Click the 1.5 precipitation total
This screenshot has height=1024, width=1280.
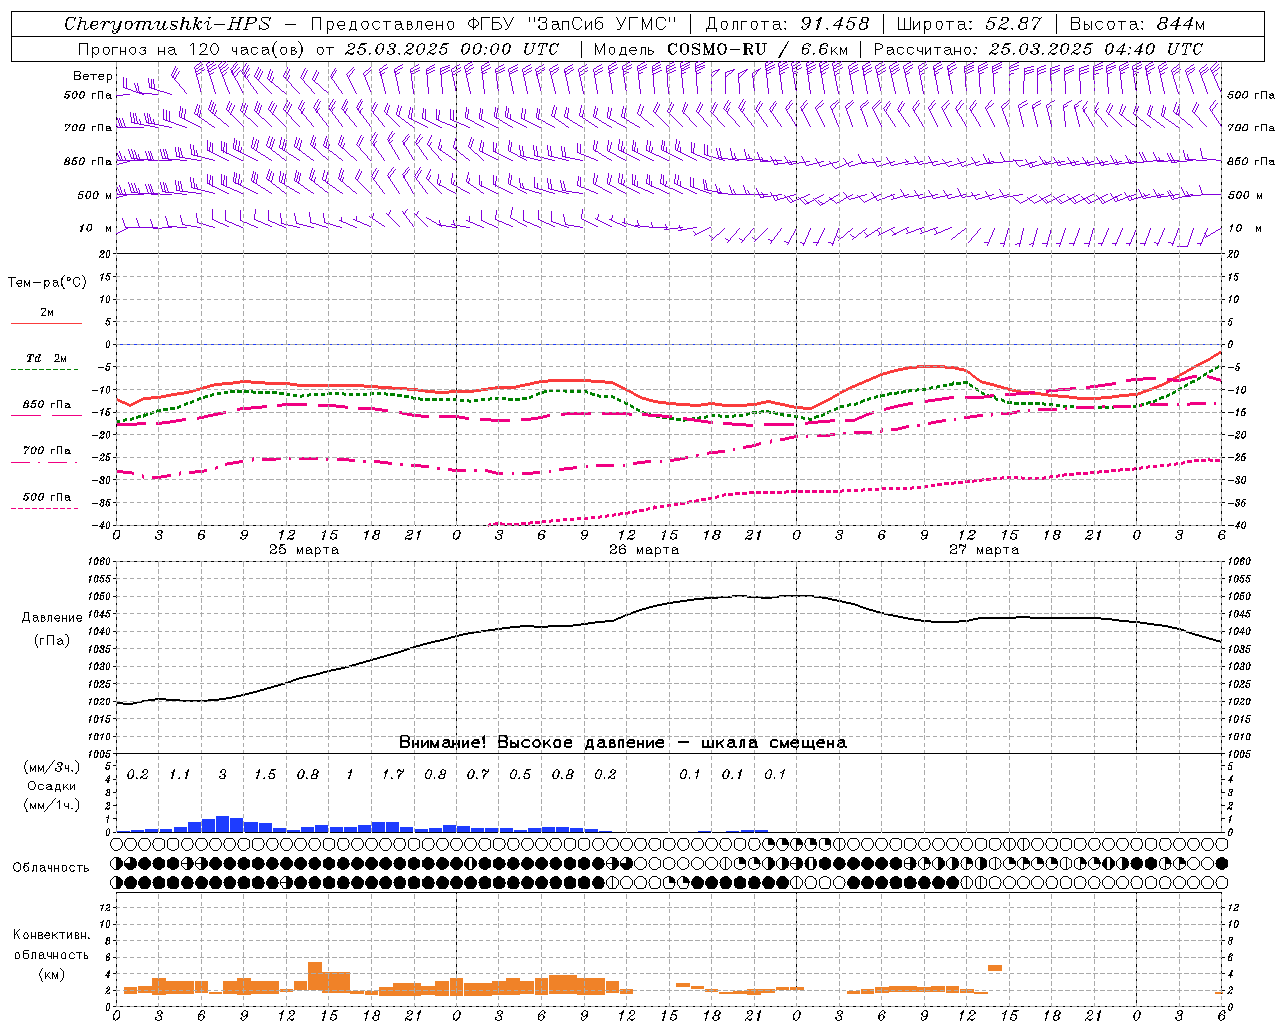click(x=265, y=775)
